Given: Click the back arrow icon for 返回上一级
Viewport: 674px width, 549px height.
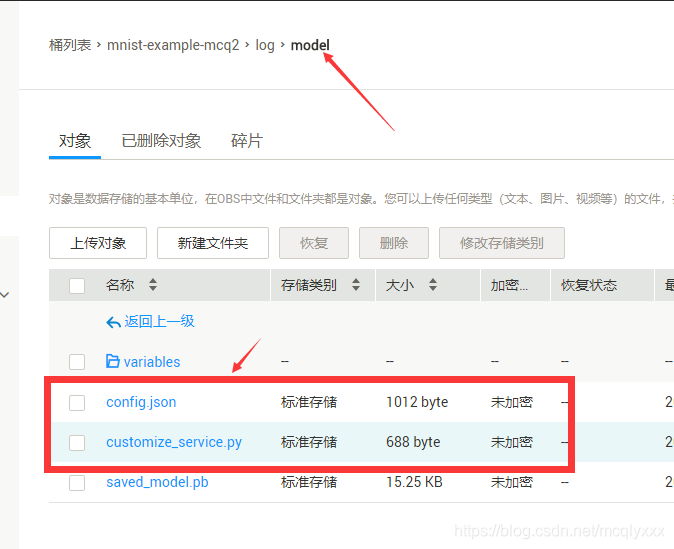Looking at the screenshot, I should pyautogui.click(x=113, y=322).
